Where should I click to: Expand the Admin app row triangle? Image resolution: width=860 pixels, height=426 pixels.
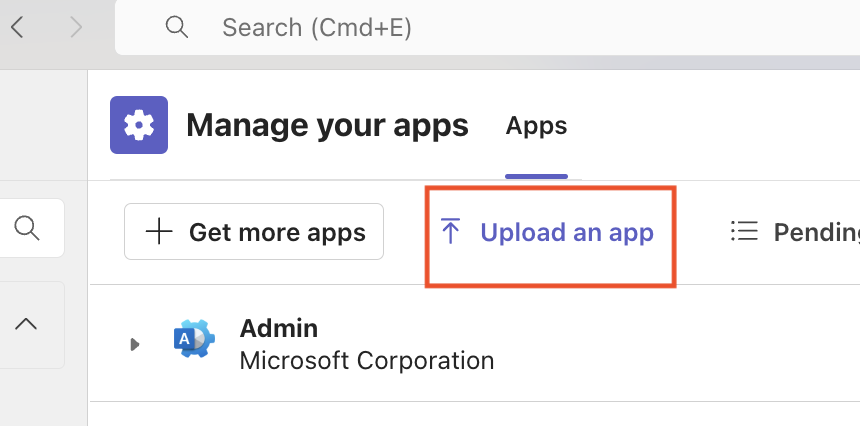[x=134, y=344]
